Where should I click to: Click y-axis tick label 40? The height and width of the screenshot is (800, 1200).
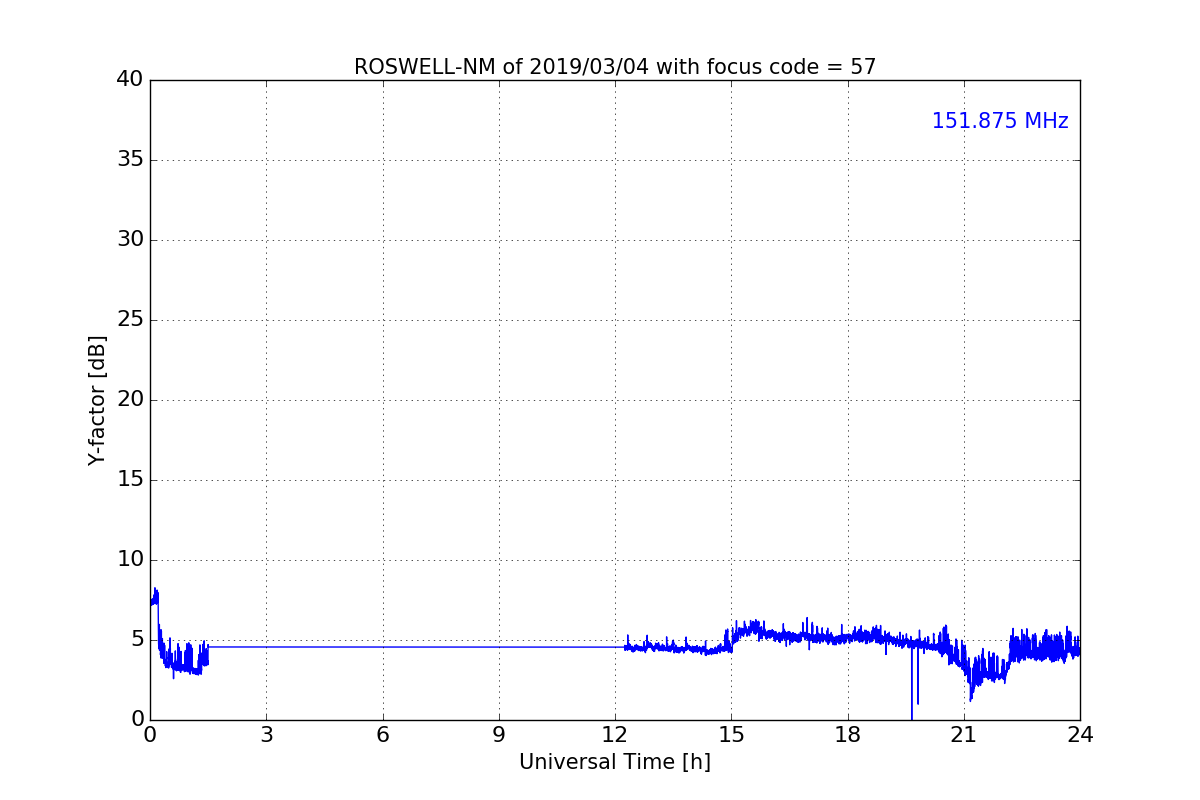tap(131, 80)
